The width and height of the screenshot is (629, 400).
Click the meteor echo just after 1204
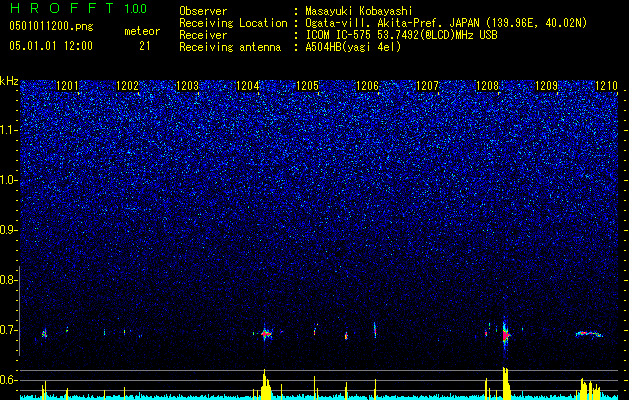point(266,333)
